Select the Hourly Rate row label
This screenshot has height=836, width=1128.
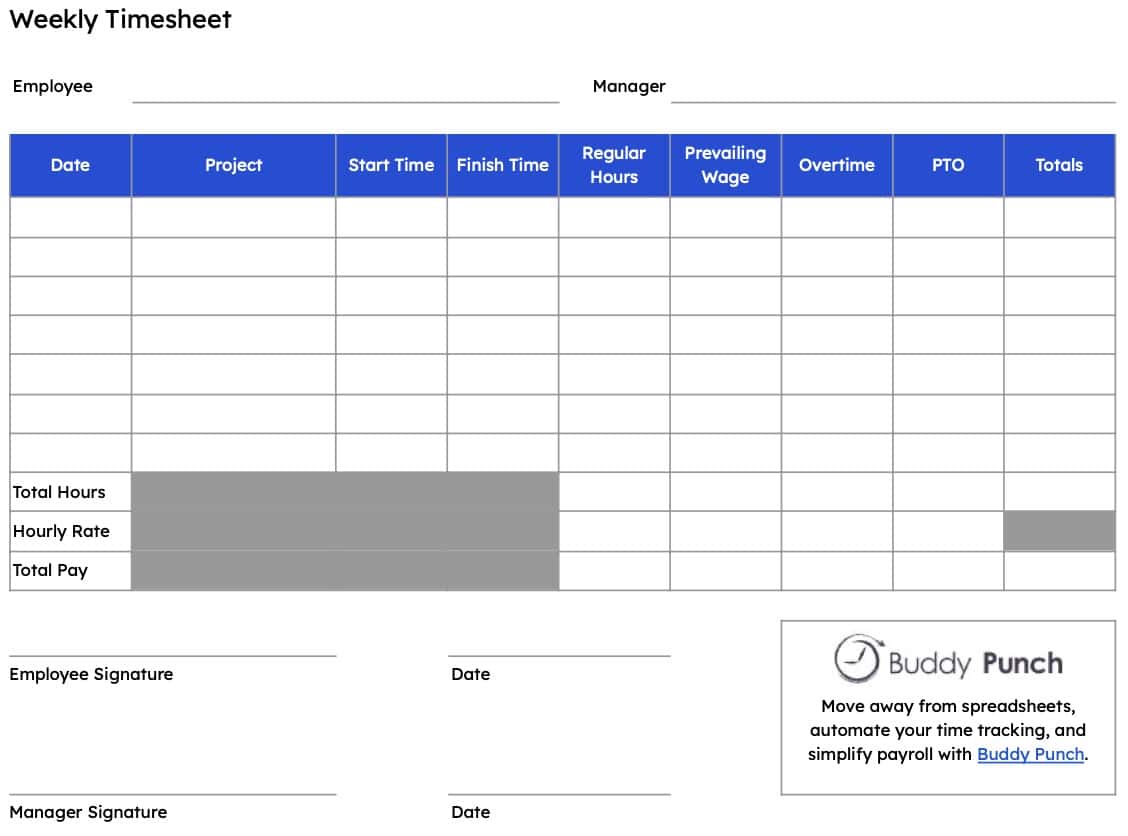click(60, 531)
